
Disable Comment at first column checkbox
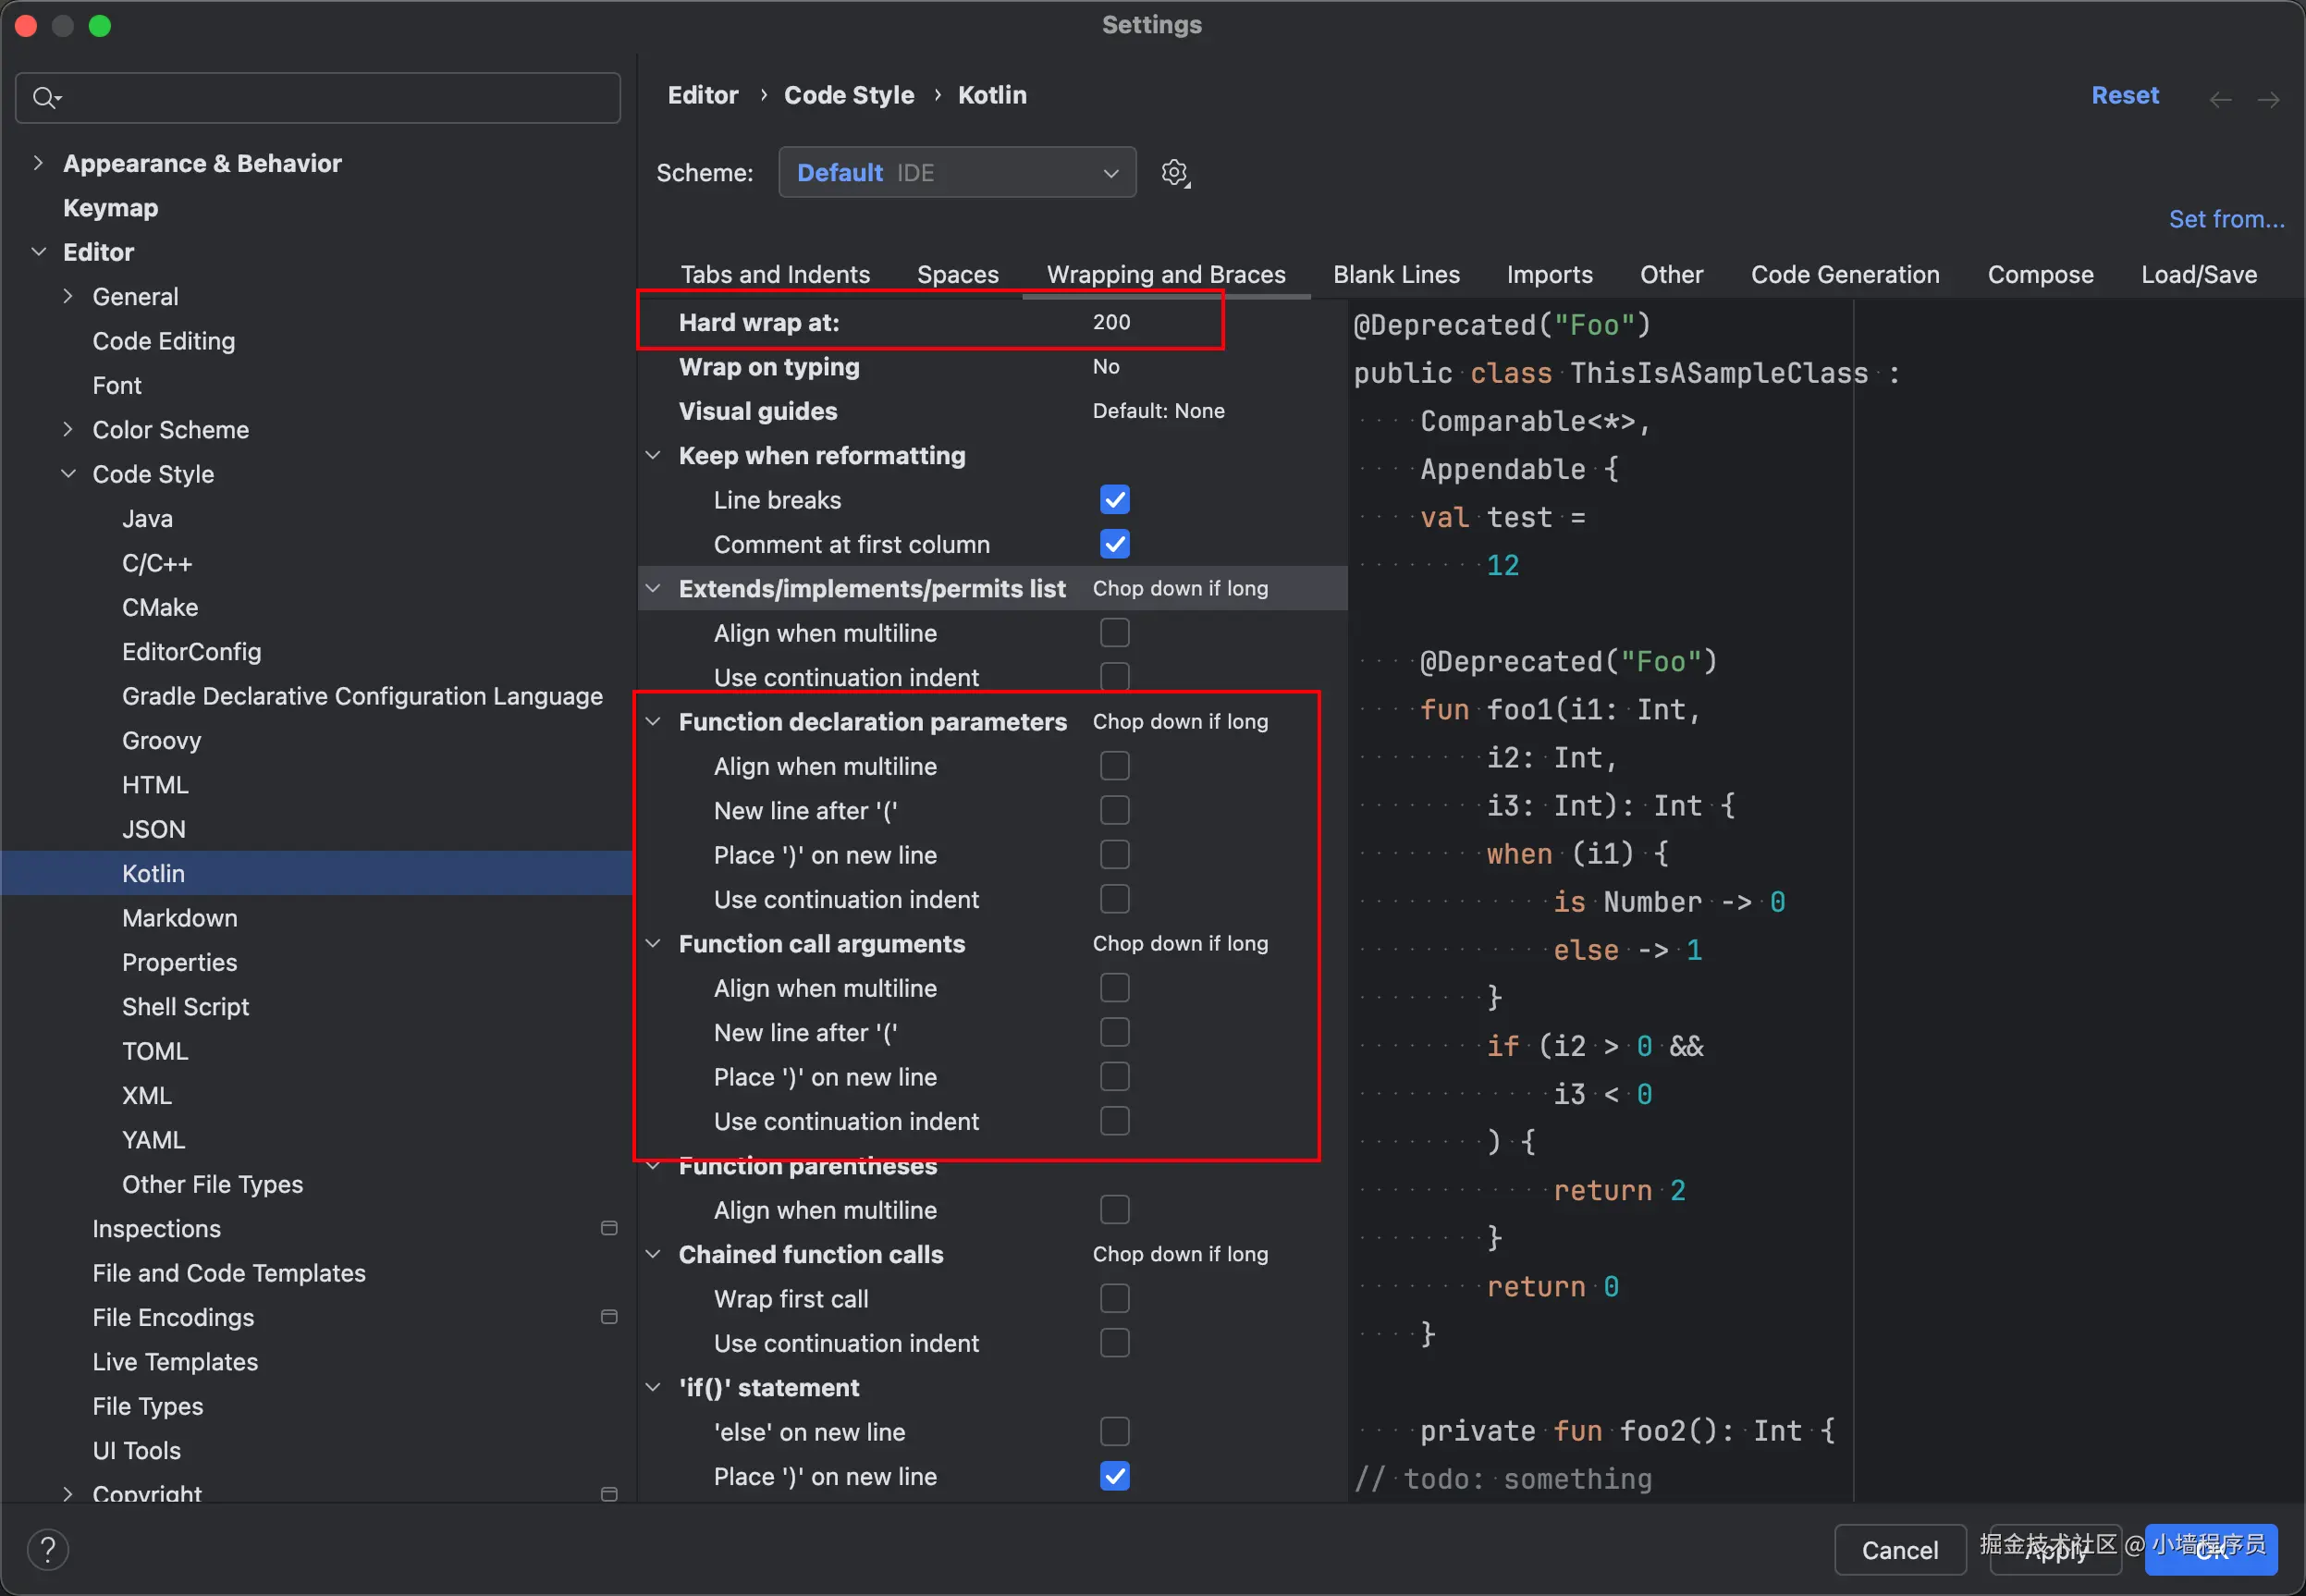click(1114, 544)
